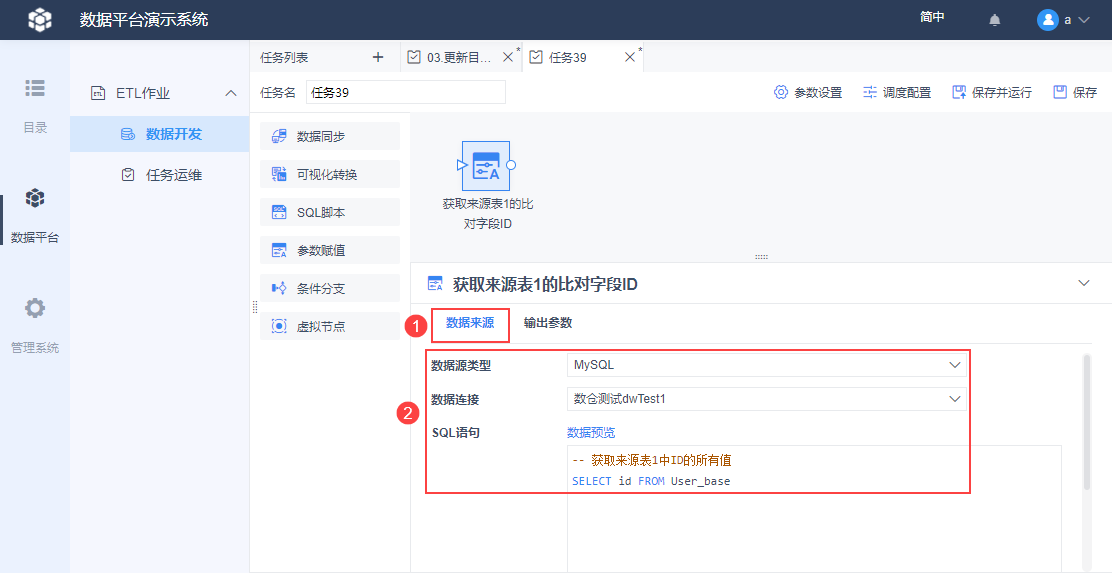Open the notification bell

(x=994, y=20)
